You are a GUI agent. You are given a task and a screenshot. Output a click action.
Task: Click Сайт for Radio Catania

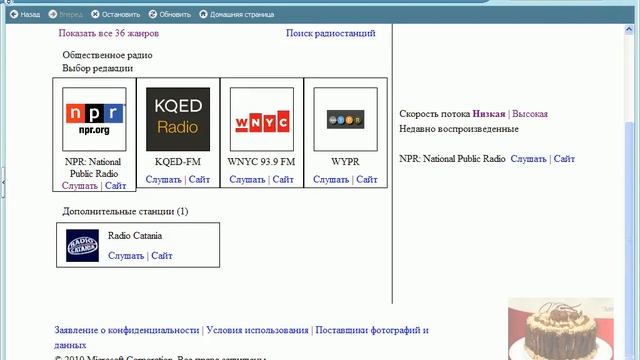click(162, 256)
